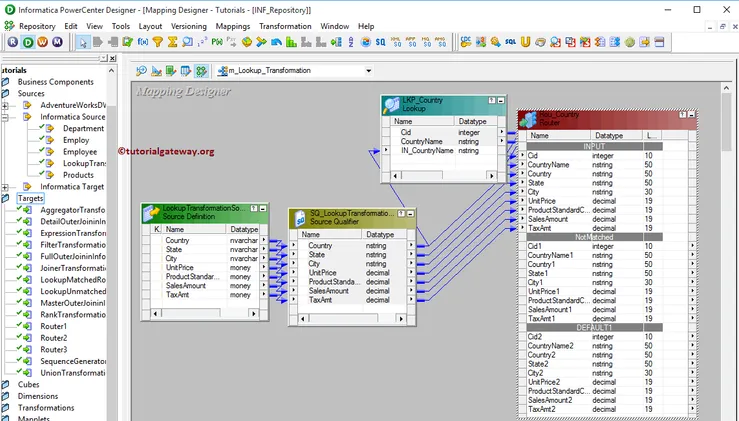Select Targets folder in navigator
Screen dimensions: 739x421
tap(31, 198)
